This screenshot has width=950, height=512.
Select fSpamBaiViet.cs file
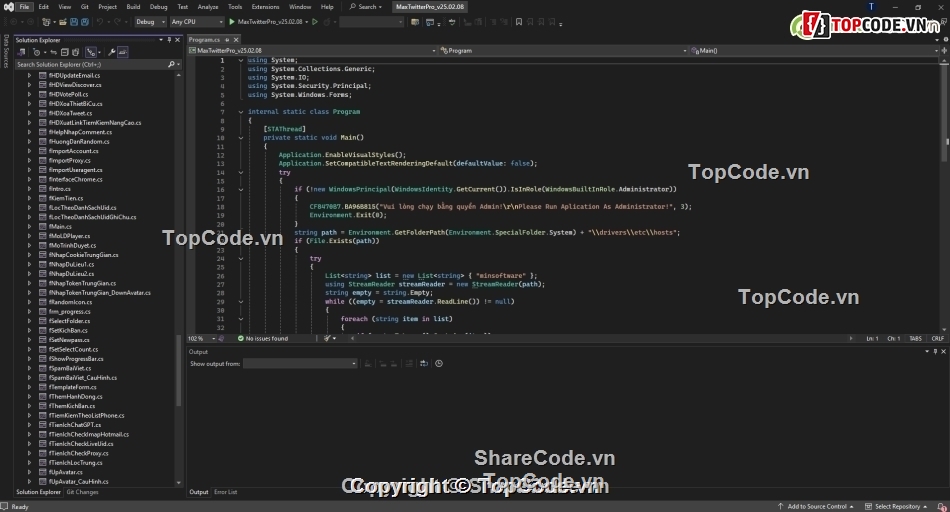pyautogui.click(x=70, y=368)
